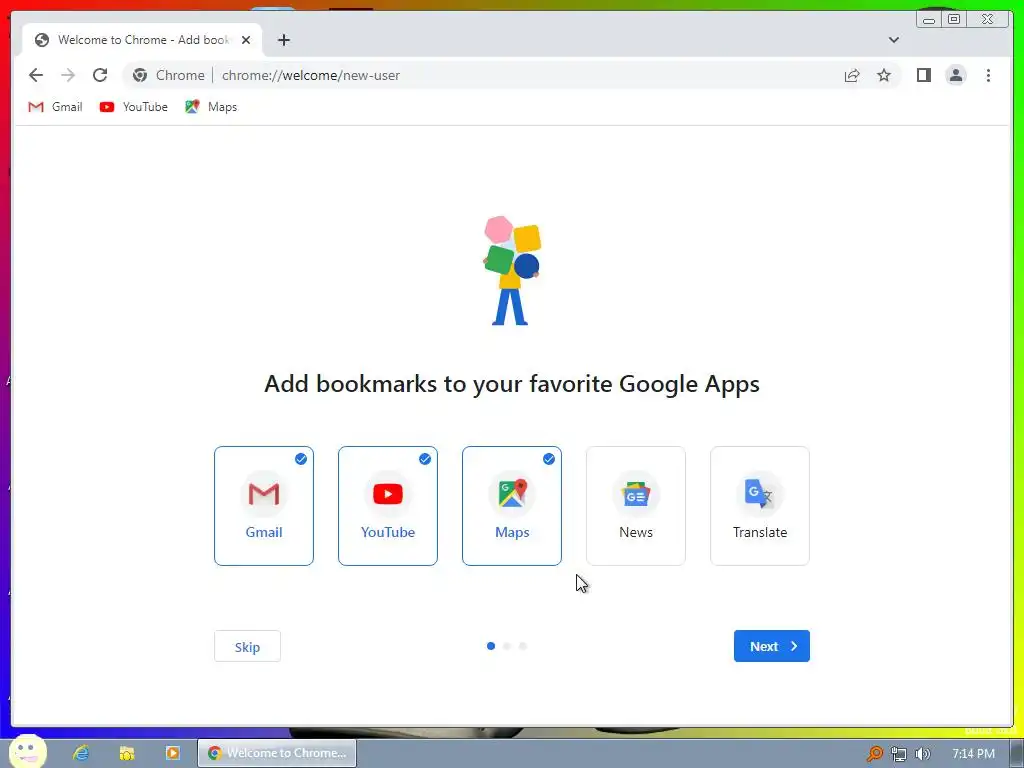
Task: Select the Welcome to Chrome tab
Action: point(142,40)
